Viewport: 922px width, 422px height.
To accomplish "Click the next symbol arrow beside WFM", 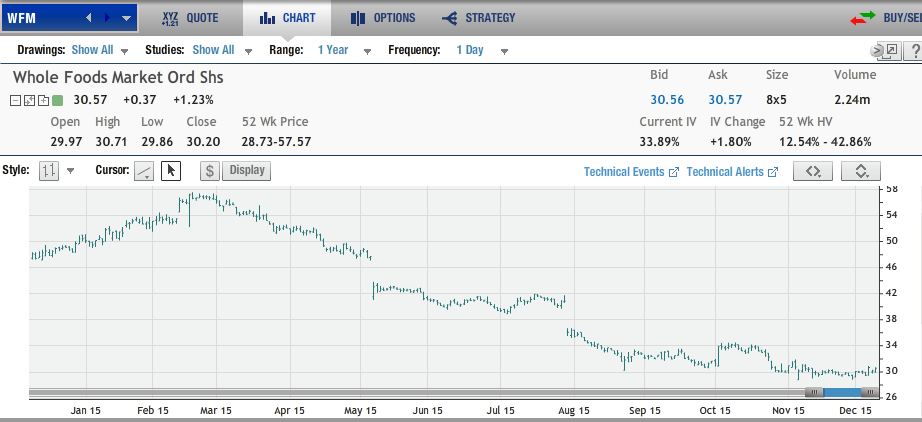I will (x=107, y=18).
